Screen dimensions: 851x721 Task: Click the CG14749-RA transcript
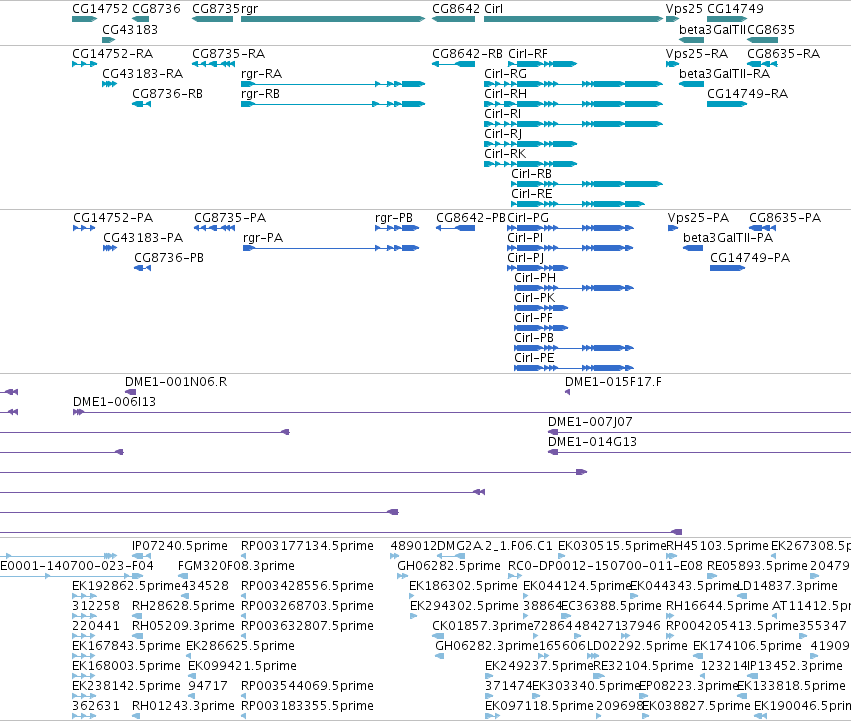(727, 104)
